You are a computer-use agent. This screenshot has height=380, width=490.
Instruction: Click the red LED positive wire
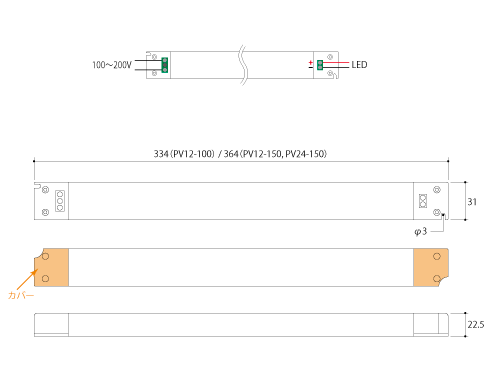click(x=336, y=62)
